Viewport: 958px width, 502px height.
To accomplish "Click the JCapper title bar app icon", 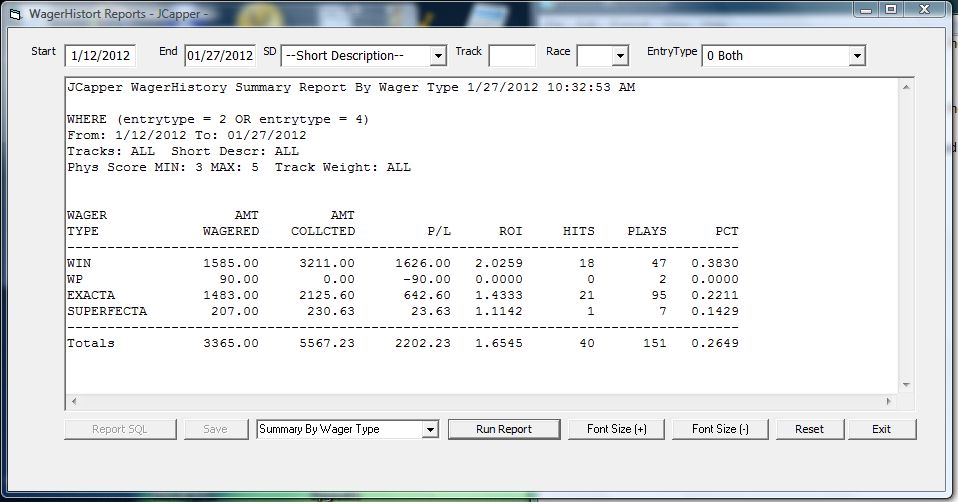I will (15, 14).
